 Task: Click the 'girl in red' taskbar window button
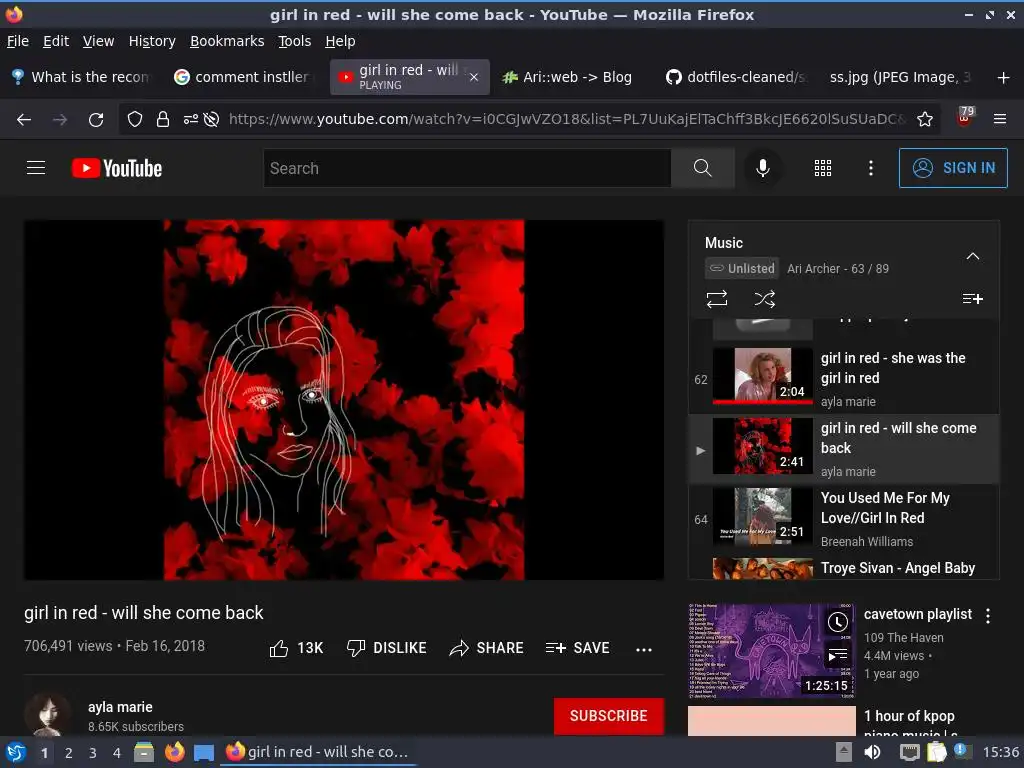[x=318, y=752]
